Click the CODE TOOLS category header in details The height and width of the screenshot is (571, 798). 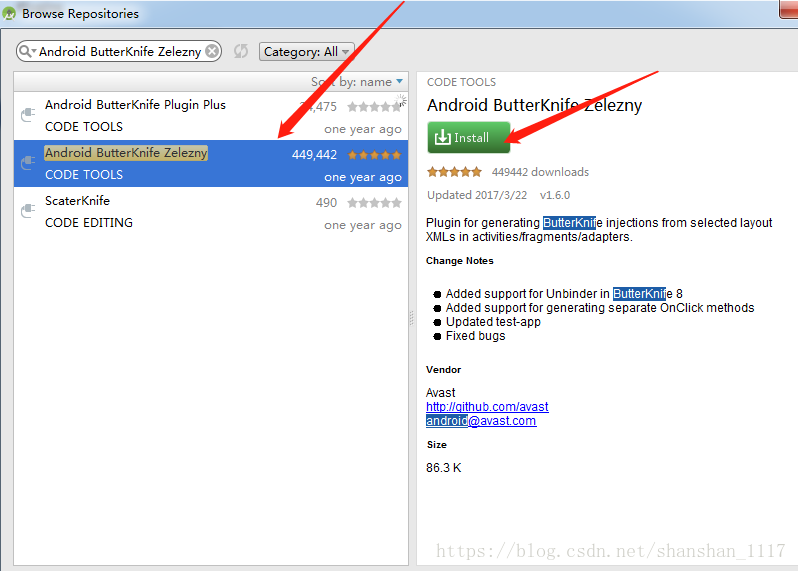[x=461, y=82]
